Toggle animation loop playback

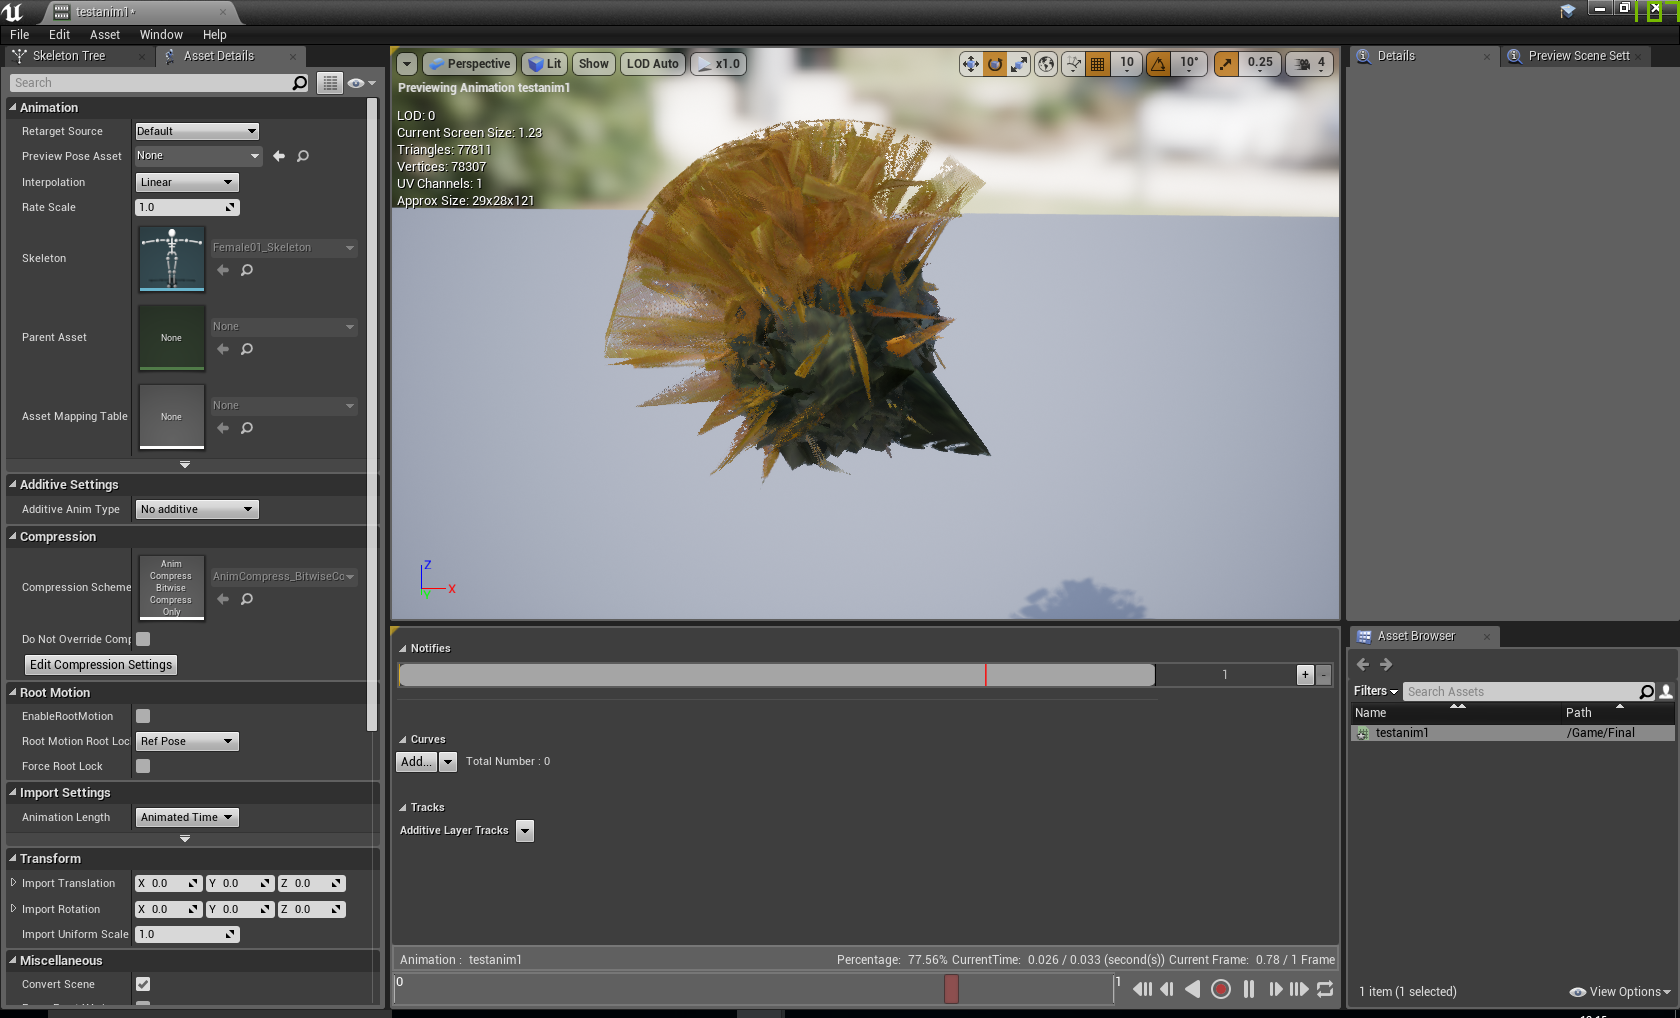click(1325, 989)
